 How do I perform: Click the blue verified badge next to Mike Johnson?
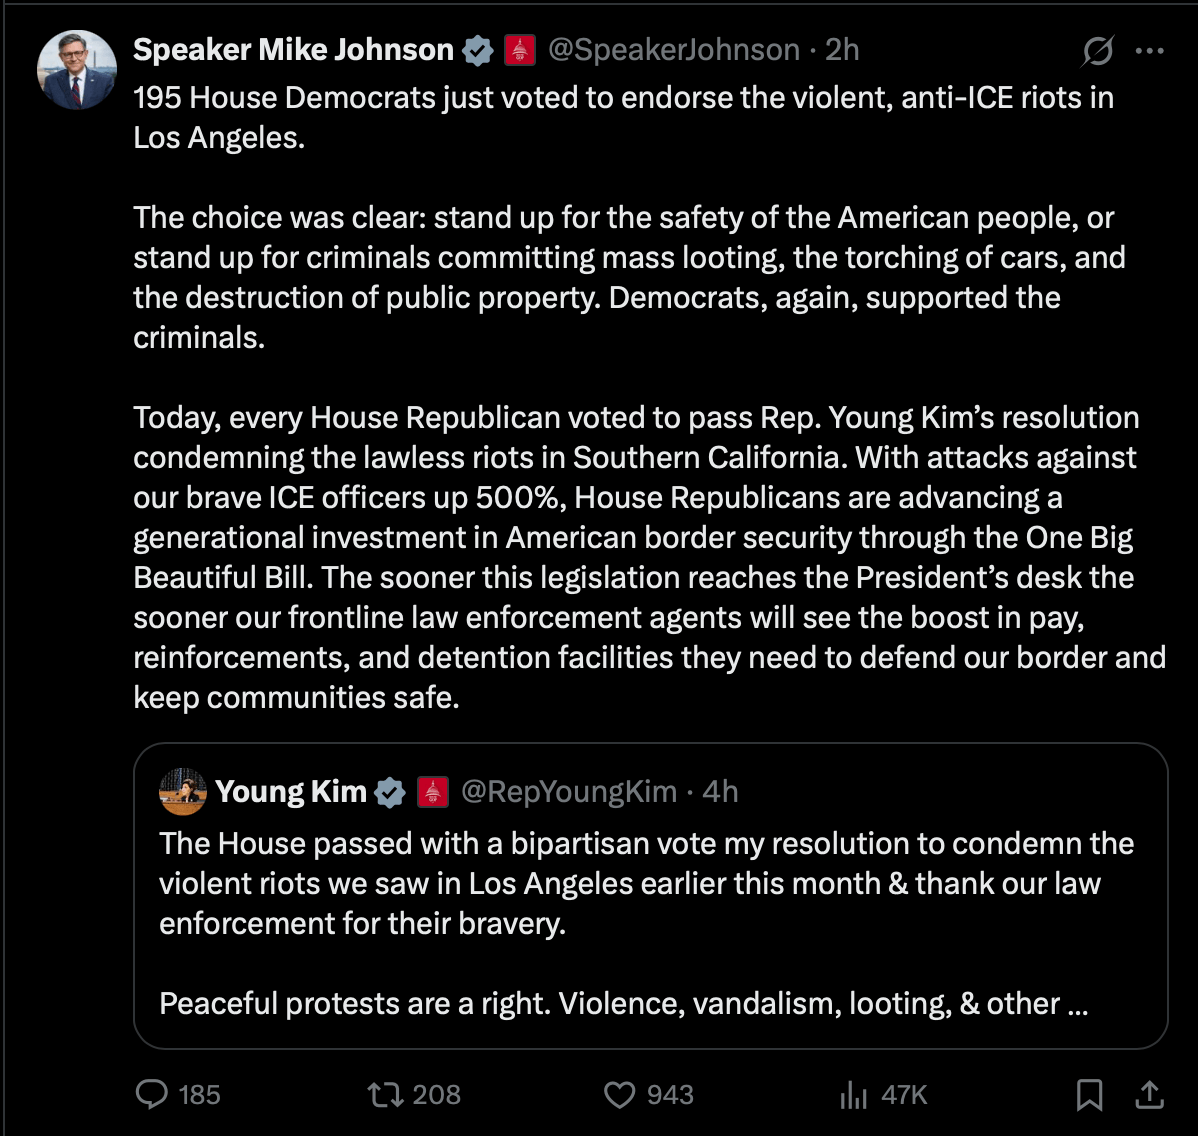[478, 50]
